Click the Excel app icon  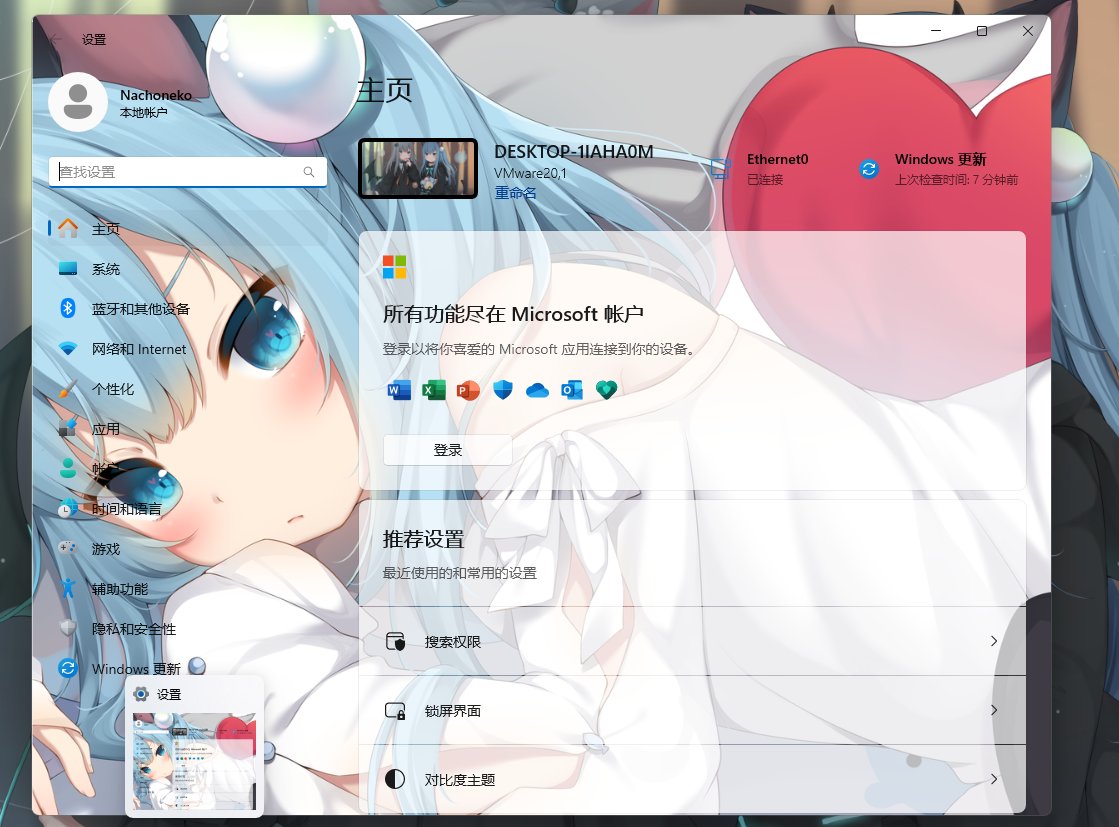click(434, 390)
